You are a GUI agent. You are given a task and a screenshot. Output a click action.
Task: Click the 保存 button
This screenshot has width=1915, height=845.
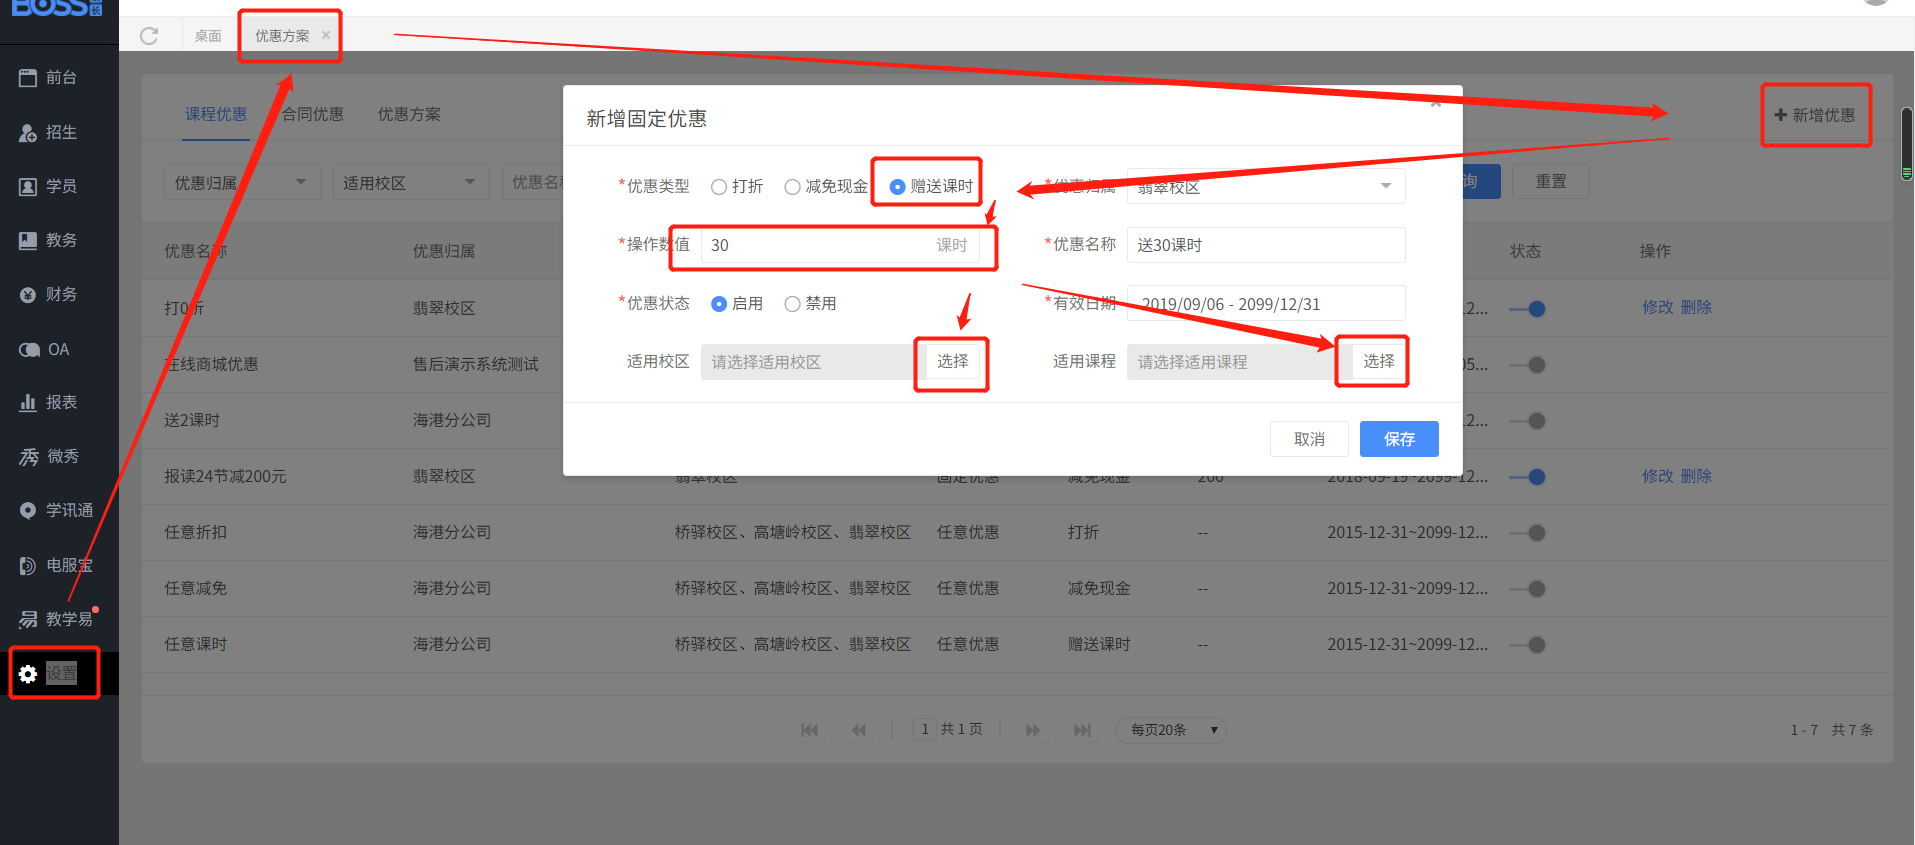(x=1399, y=439)
